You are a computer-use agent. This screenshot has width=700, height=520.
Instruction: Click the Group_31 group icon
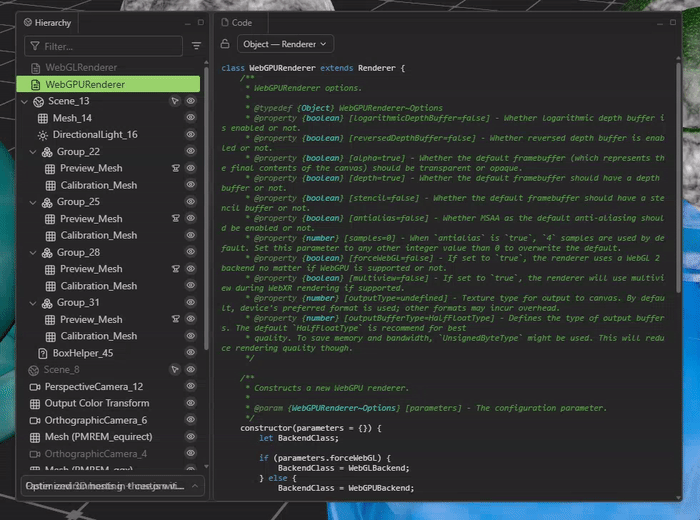point(47,303)
